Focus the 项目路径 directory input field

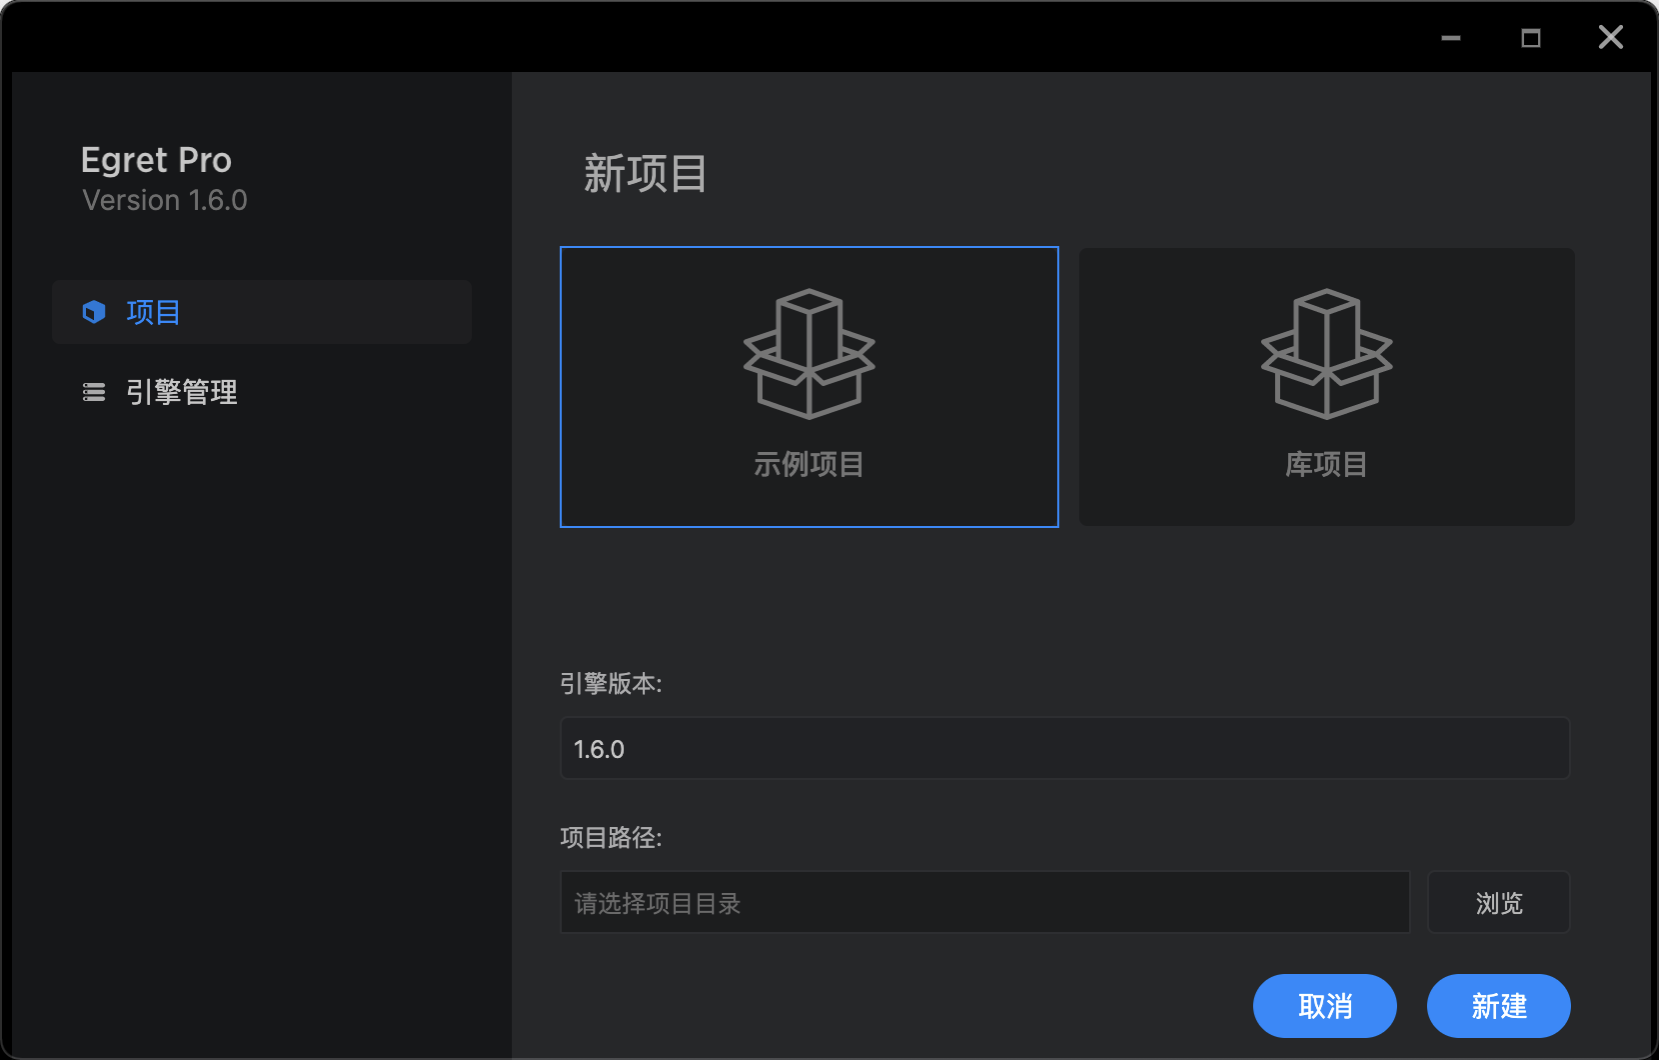(985, 902)
